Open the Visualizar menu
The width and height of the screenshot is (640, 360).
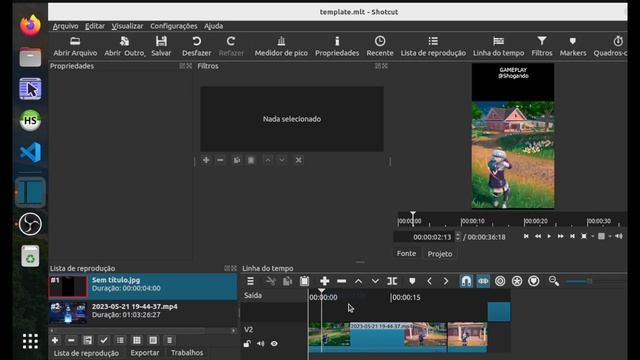pyautogui.click(x=127, y=26)
